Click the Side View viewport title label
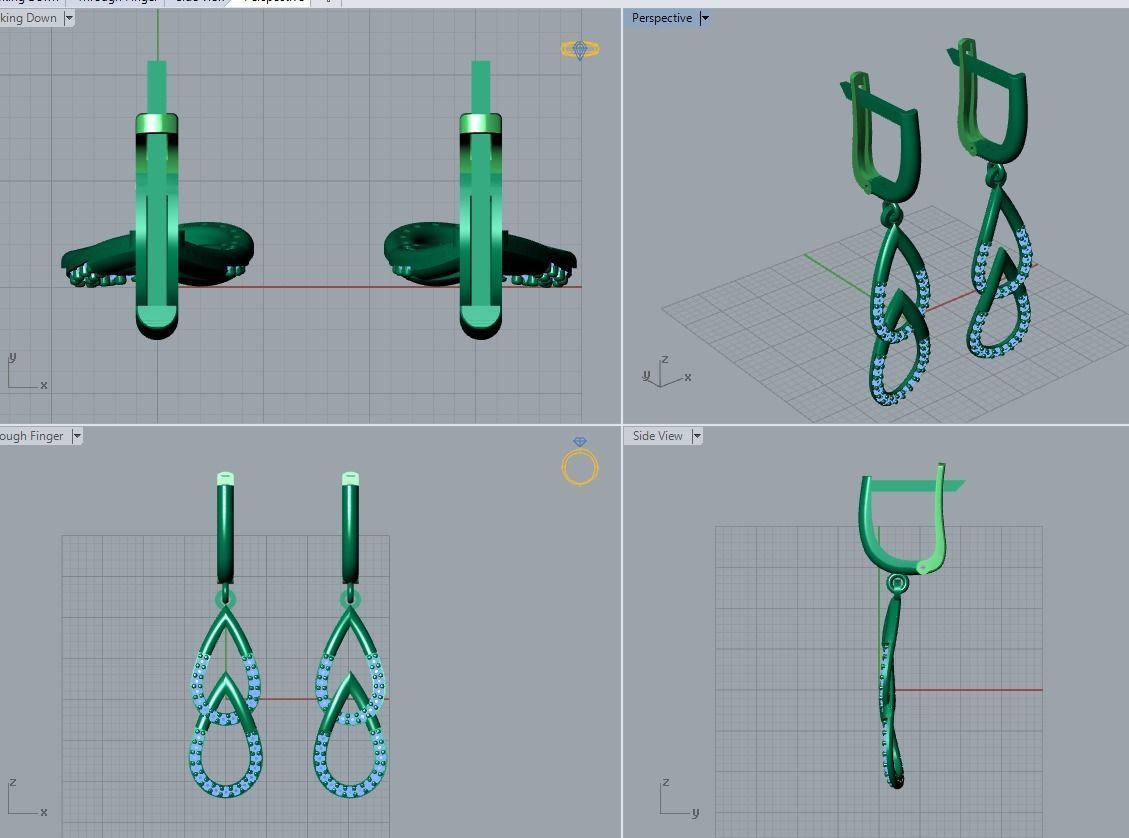The height and width of the screenshot is (838, 1129). (x=657, y=436)
